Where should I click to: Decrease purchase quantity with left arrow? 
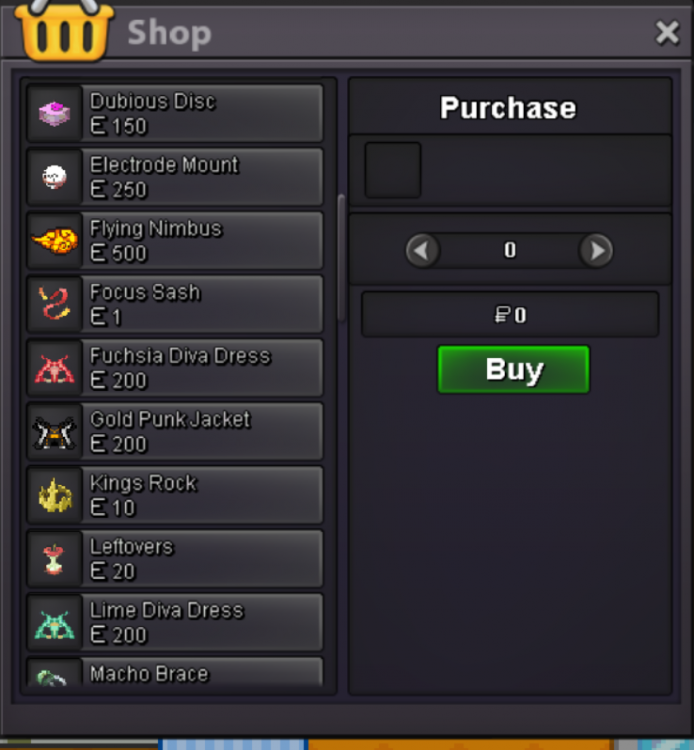click(x=422, y=250)
